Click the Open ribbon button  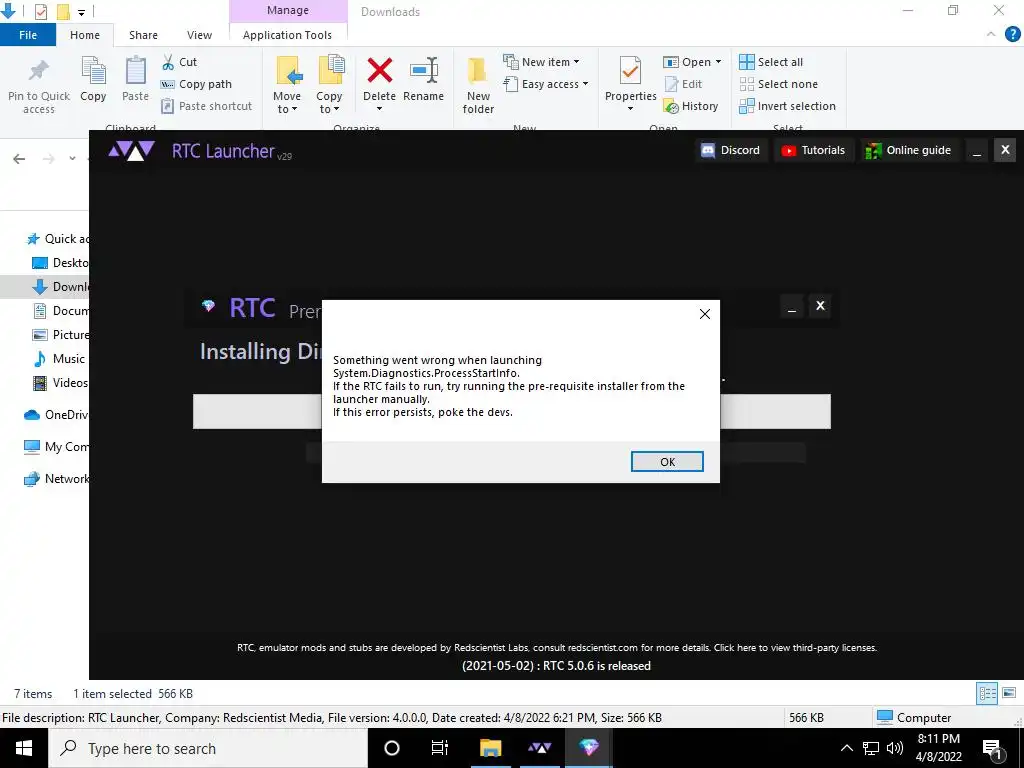[x=687, y=62]
